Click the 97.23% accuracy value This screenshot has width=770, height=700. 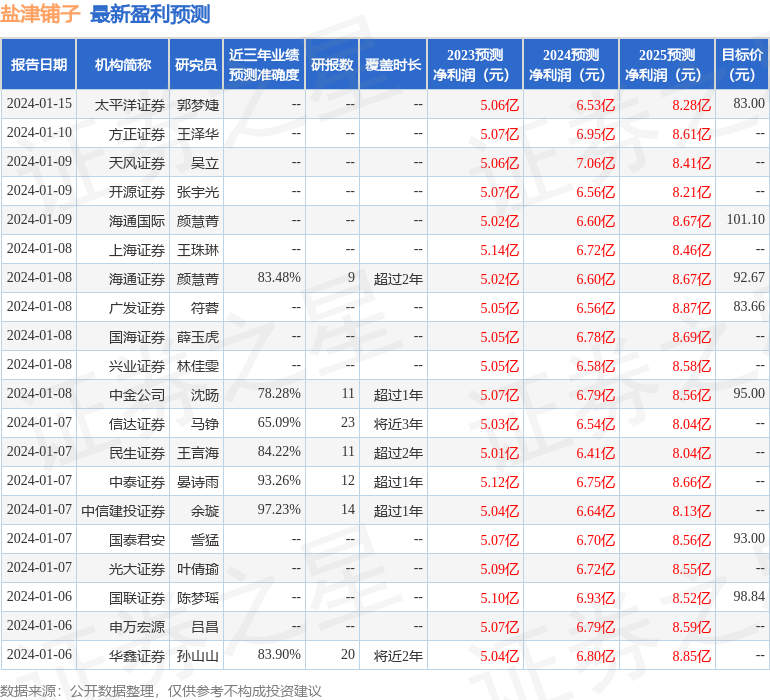coord(279,510)
